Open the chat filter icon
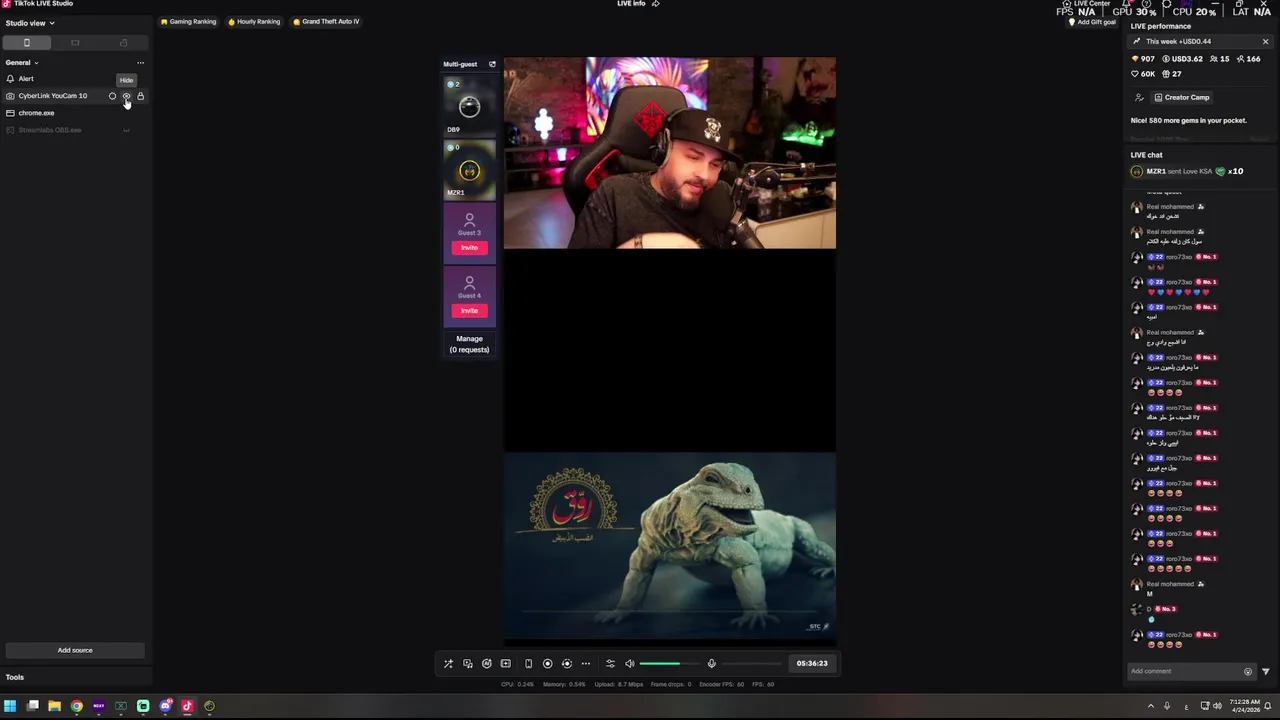Viewport: 1280px width, 720px height. [1265, 671]
